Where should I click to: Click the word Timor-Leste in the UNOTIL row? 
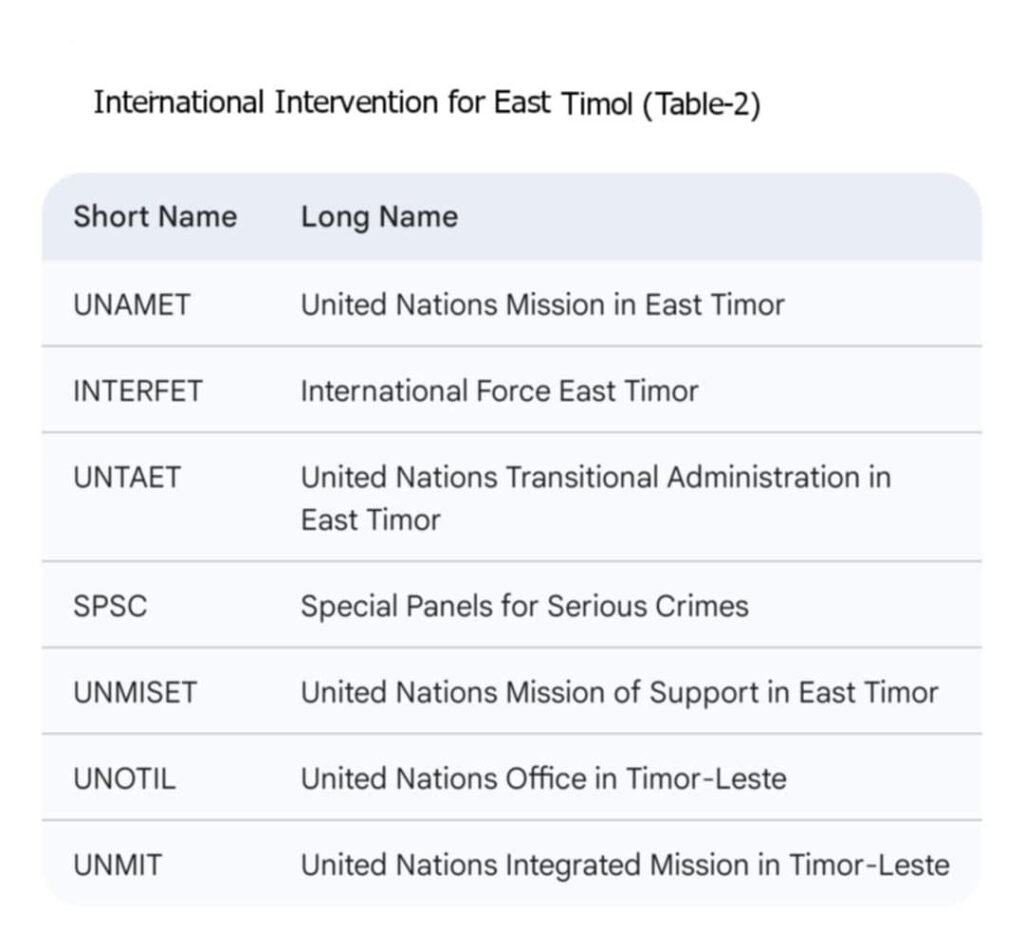[706, 778]
